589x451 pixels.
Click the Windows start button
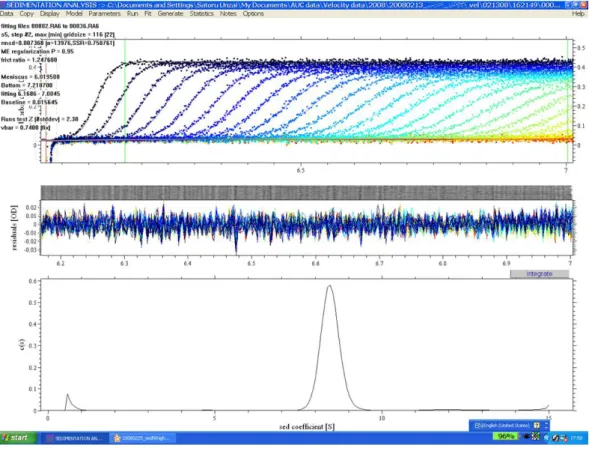(19, 437)
